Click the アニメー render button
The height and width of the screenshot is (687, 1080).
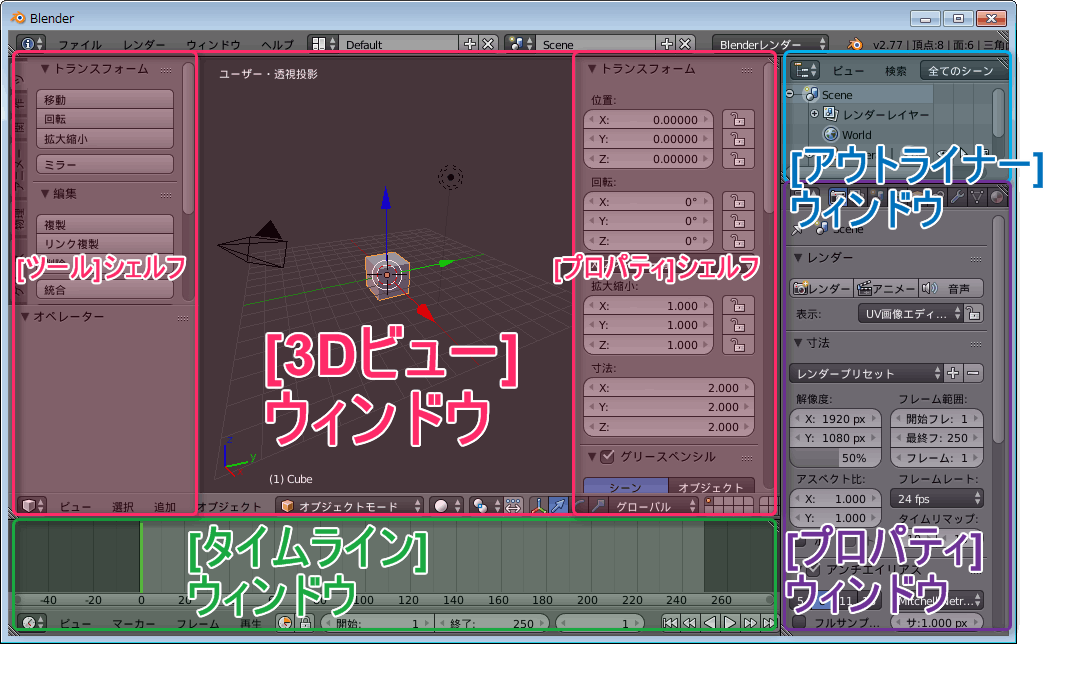[886, 288]
